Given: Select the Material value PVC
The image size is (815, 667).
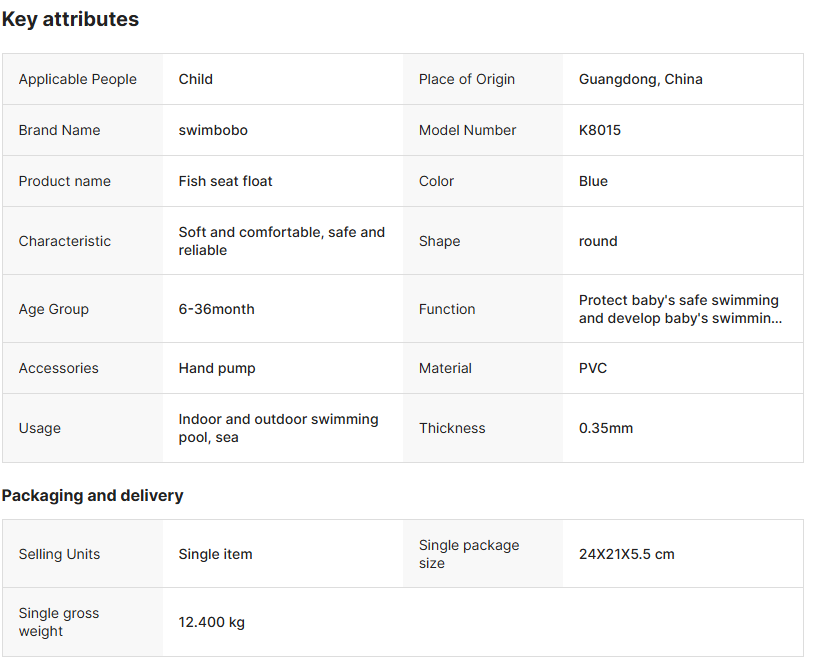Looking at the screenshot, I should point(593,368).
